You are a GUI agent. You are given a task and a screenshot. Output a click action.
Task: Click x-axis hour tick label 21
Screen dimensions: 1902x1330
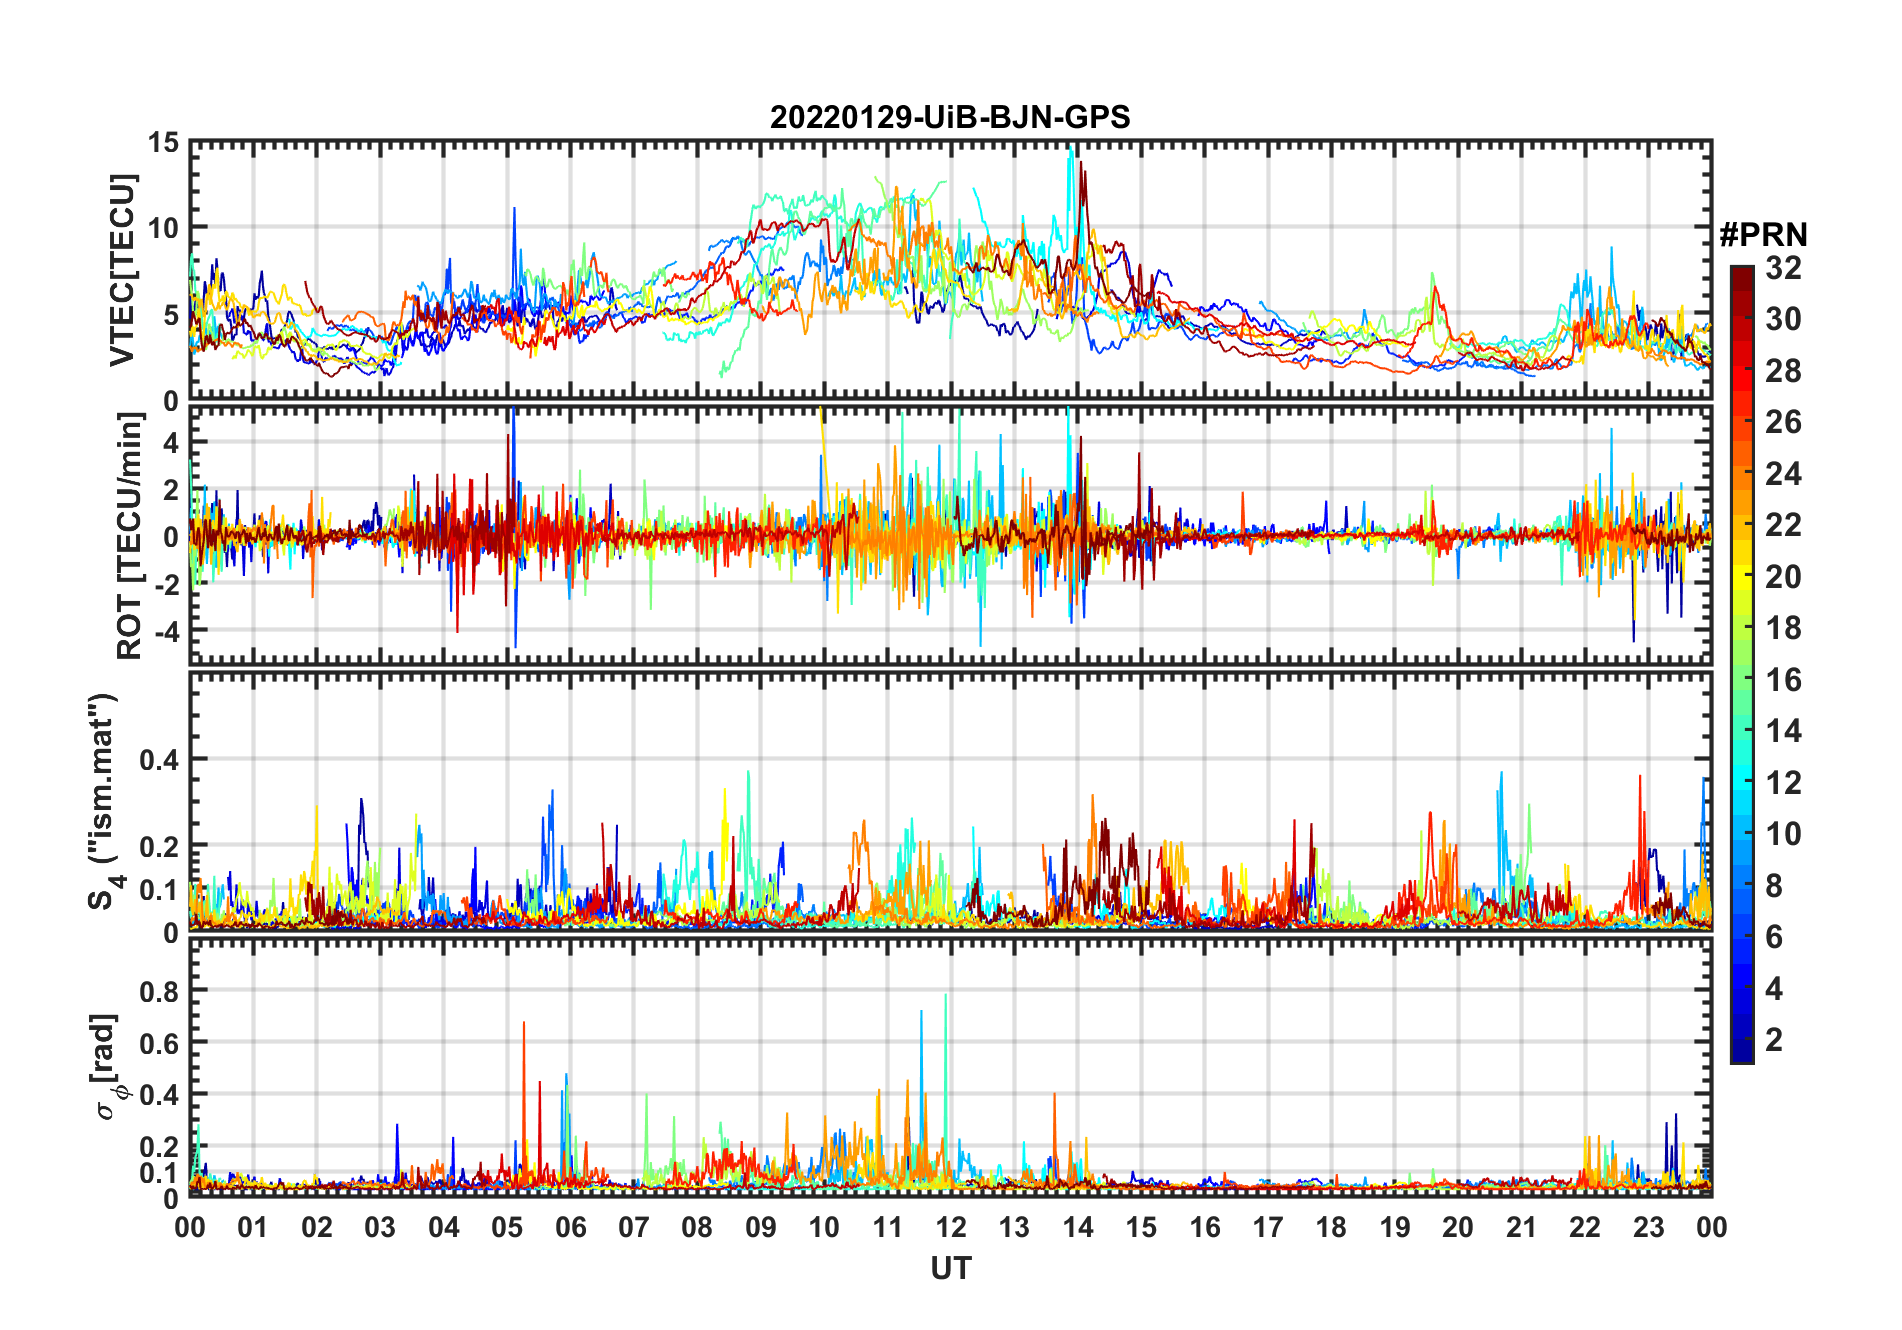1521,1227
